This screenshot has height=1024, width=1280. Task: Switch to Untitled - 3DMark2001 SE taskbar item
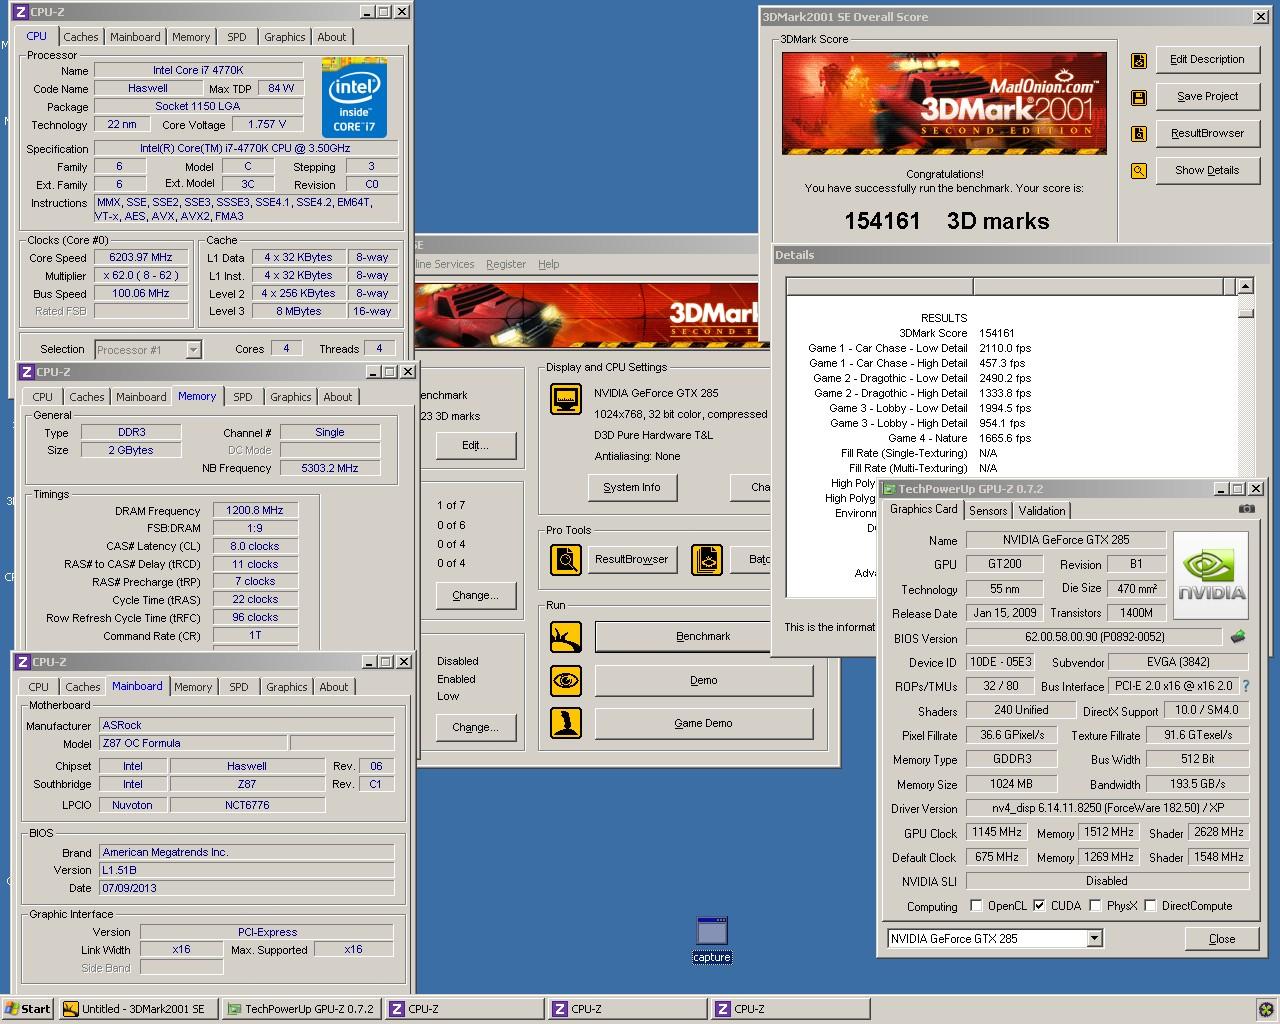(138, 1009)
